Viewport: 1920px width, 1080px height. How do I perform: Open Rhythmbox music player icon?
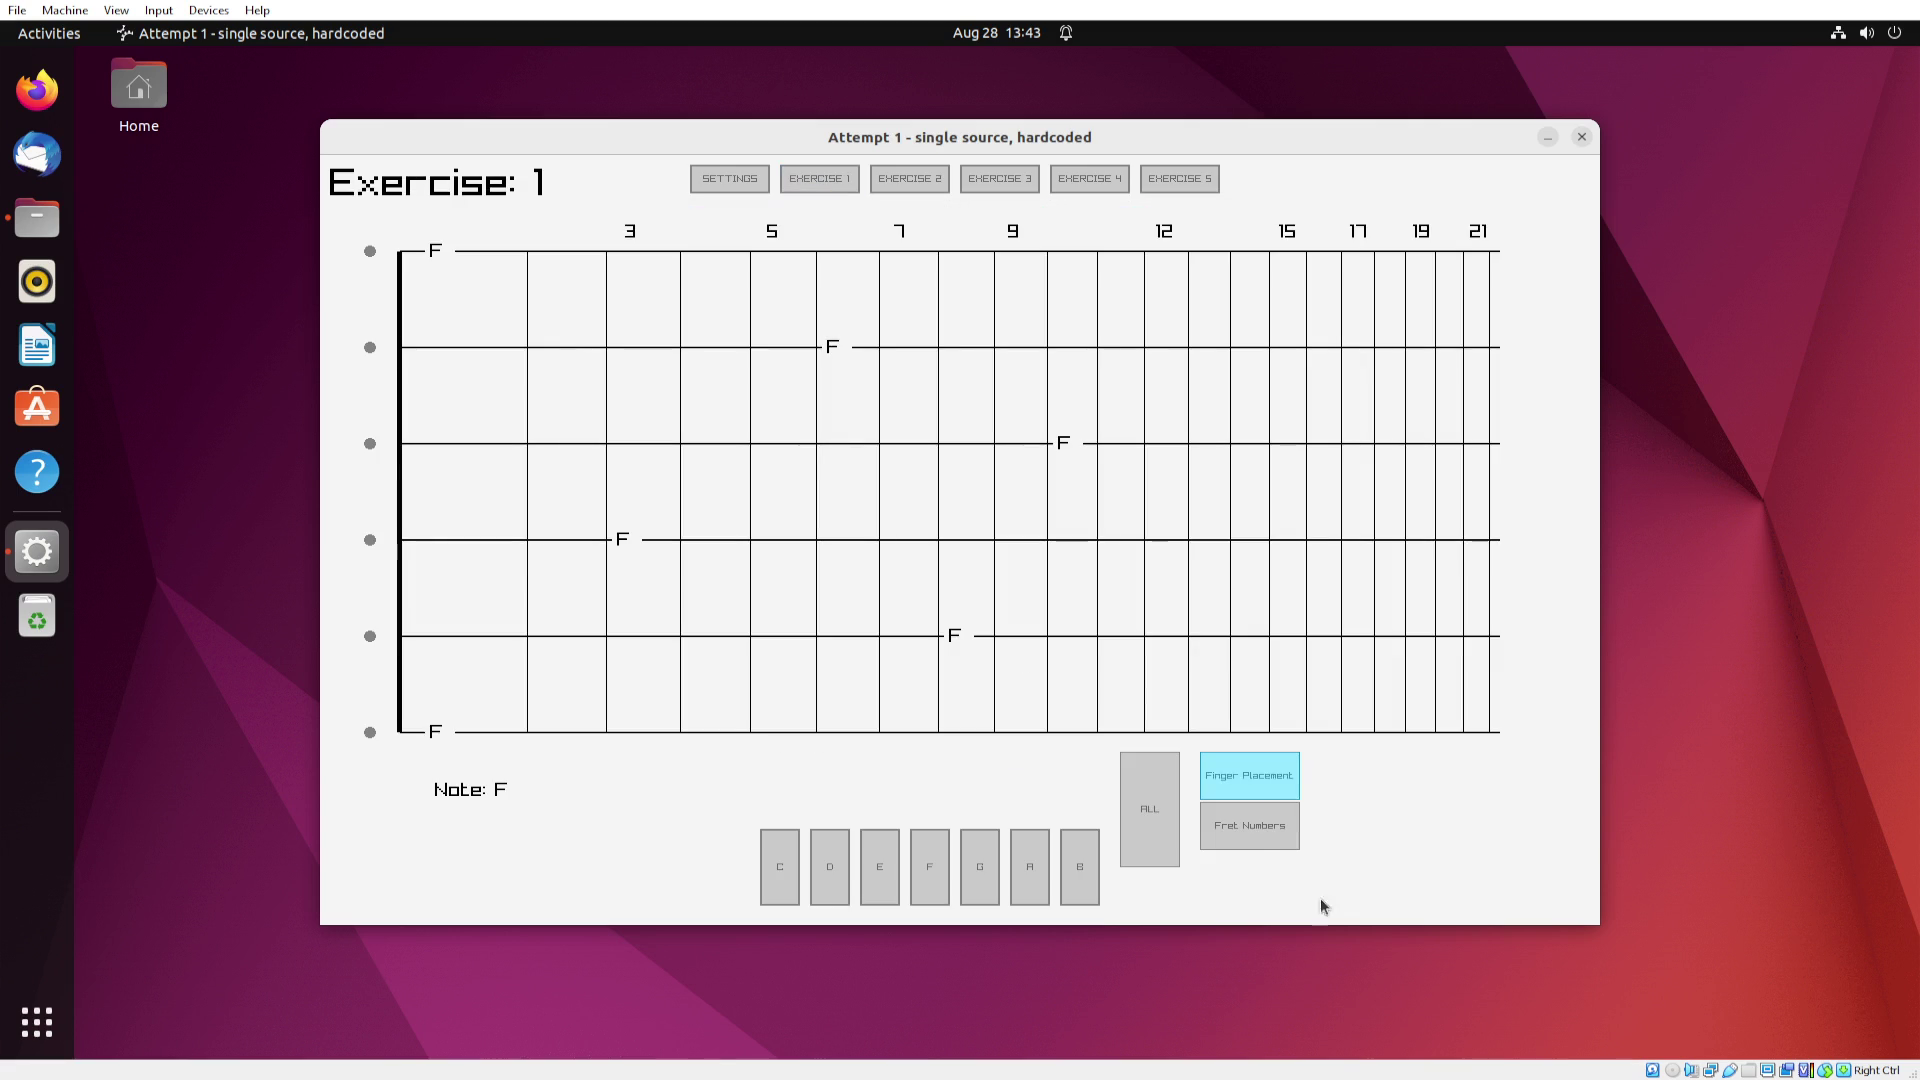pyautogui.click(x=37, y=282)
